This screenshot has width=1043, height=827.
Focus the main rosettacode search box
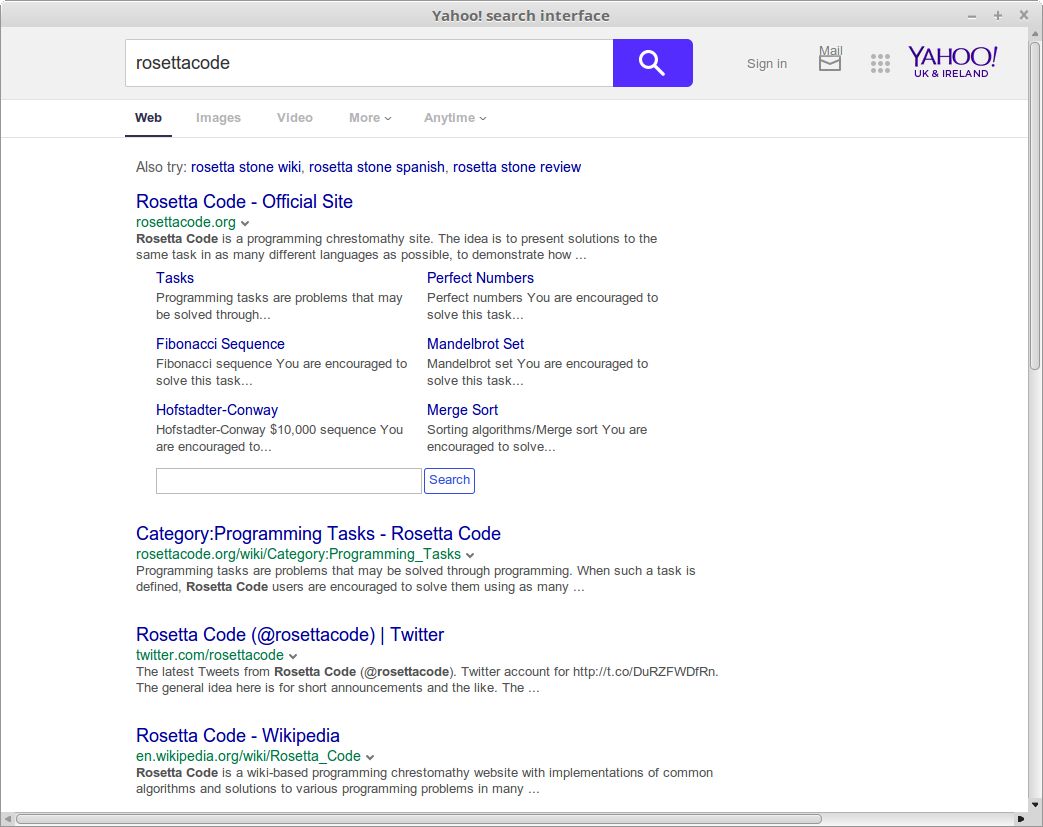point(369,63)
